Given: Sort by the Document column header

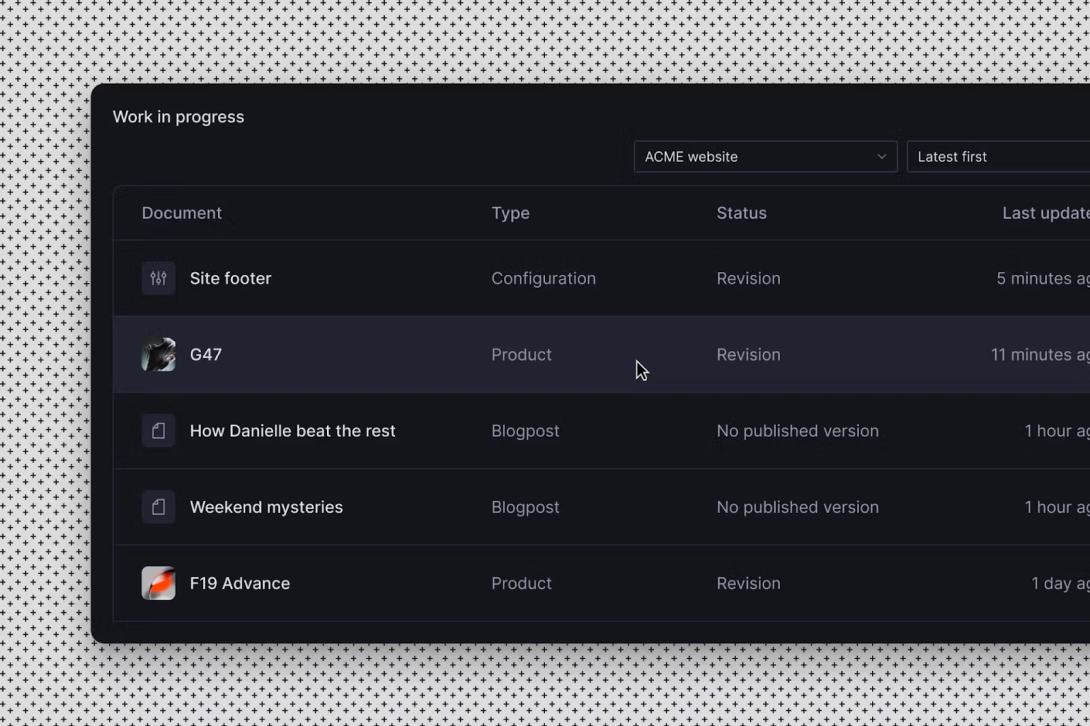Looking at the screenshot, I should [x=182, y=213].
